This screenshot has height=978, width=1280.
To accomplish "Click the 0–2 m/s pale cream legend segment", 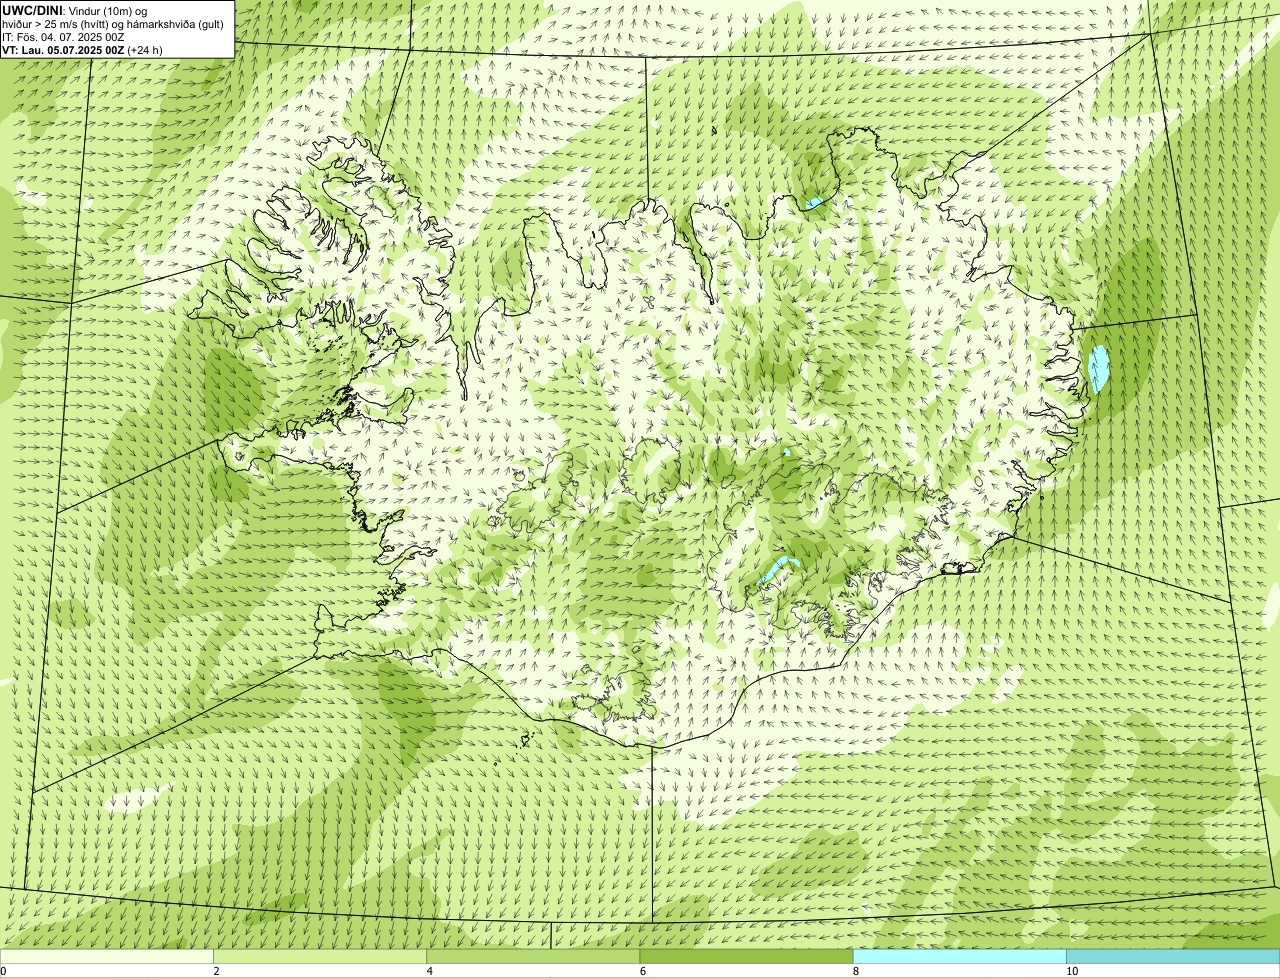I will point(107,957).
